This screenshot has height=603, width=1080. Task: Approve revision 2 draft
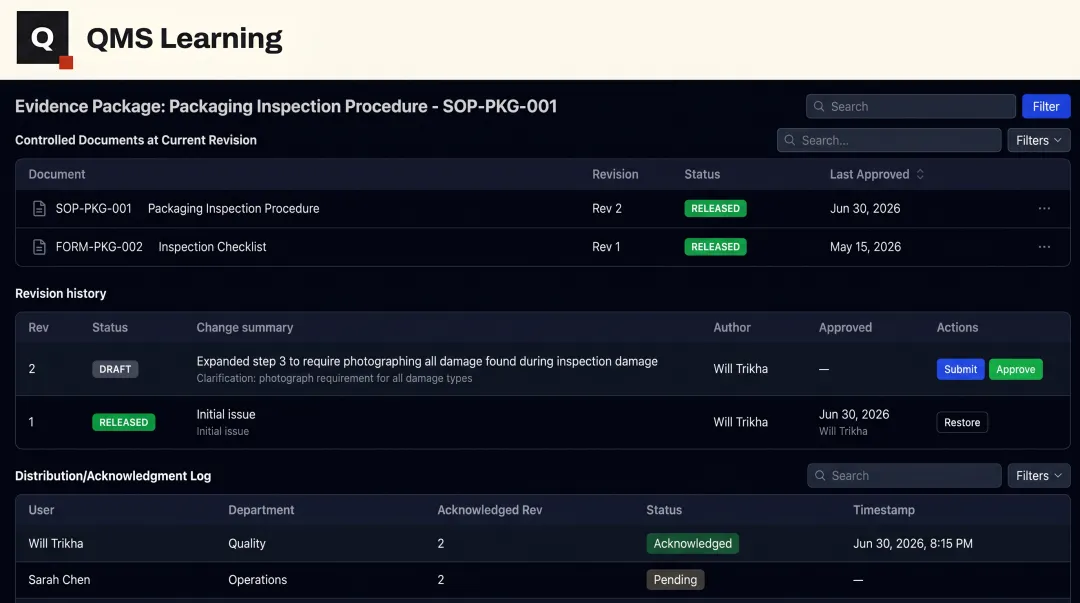coord(1015,369)
